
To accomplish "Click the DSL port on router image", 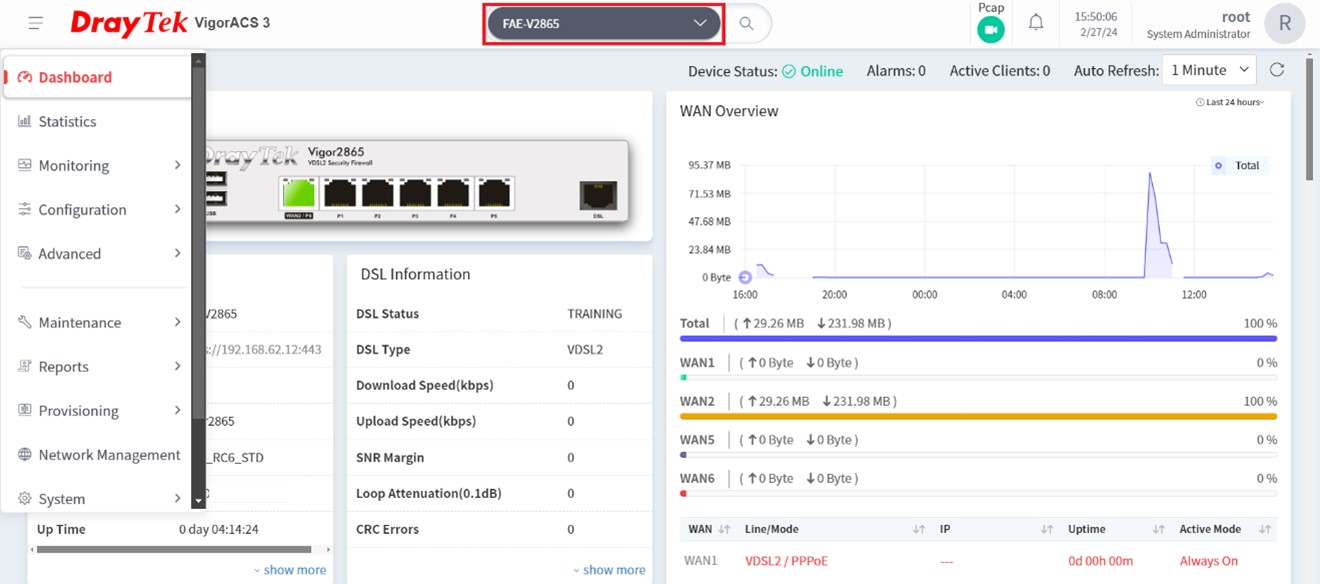I will (x=598, y=194).
